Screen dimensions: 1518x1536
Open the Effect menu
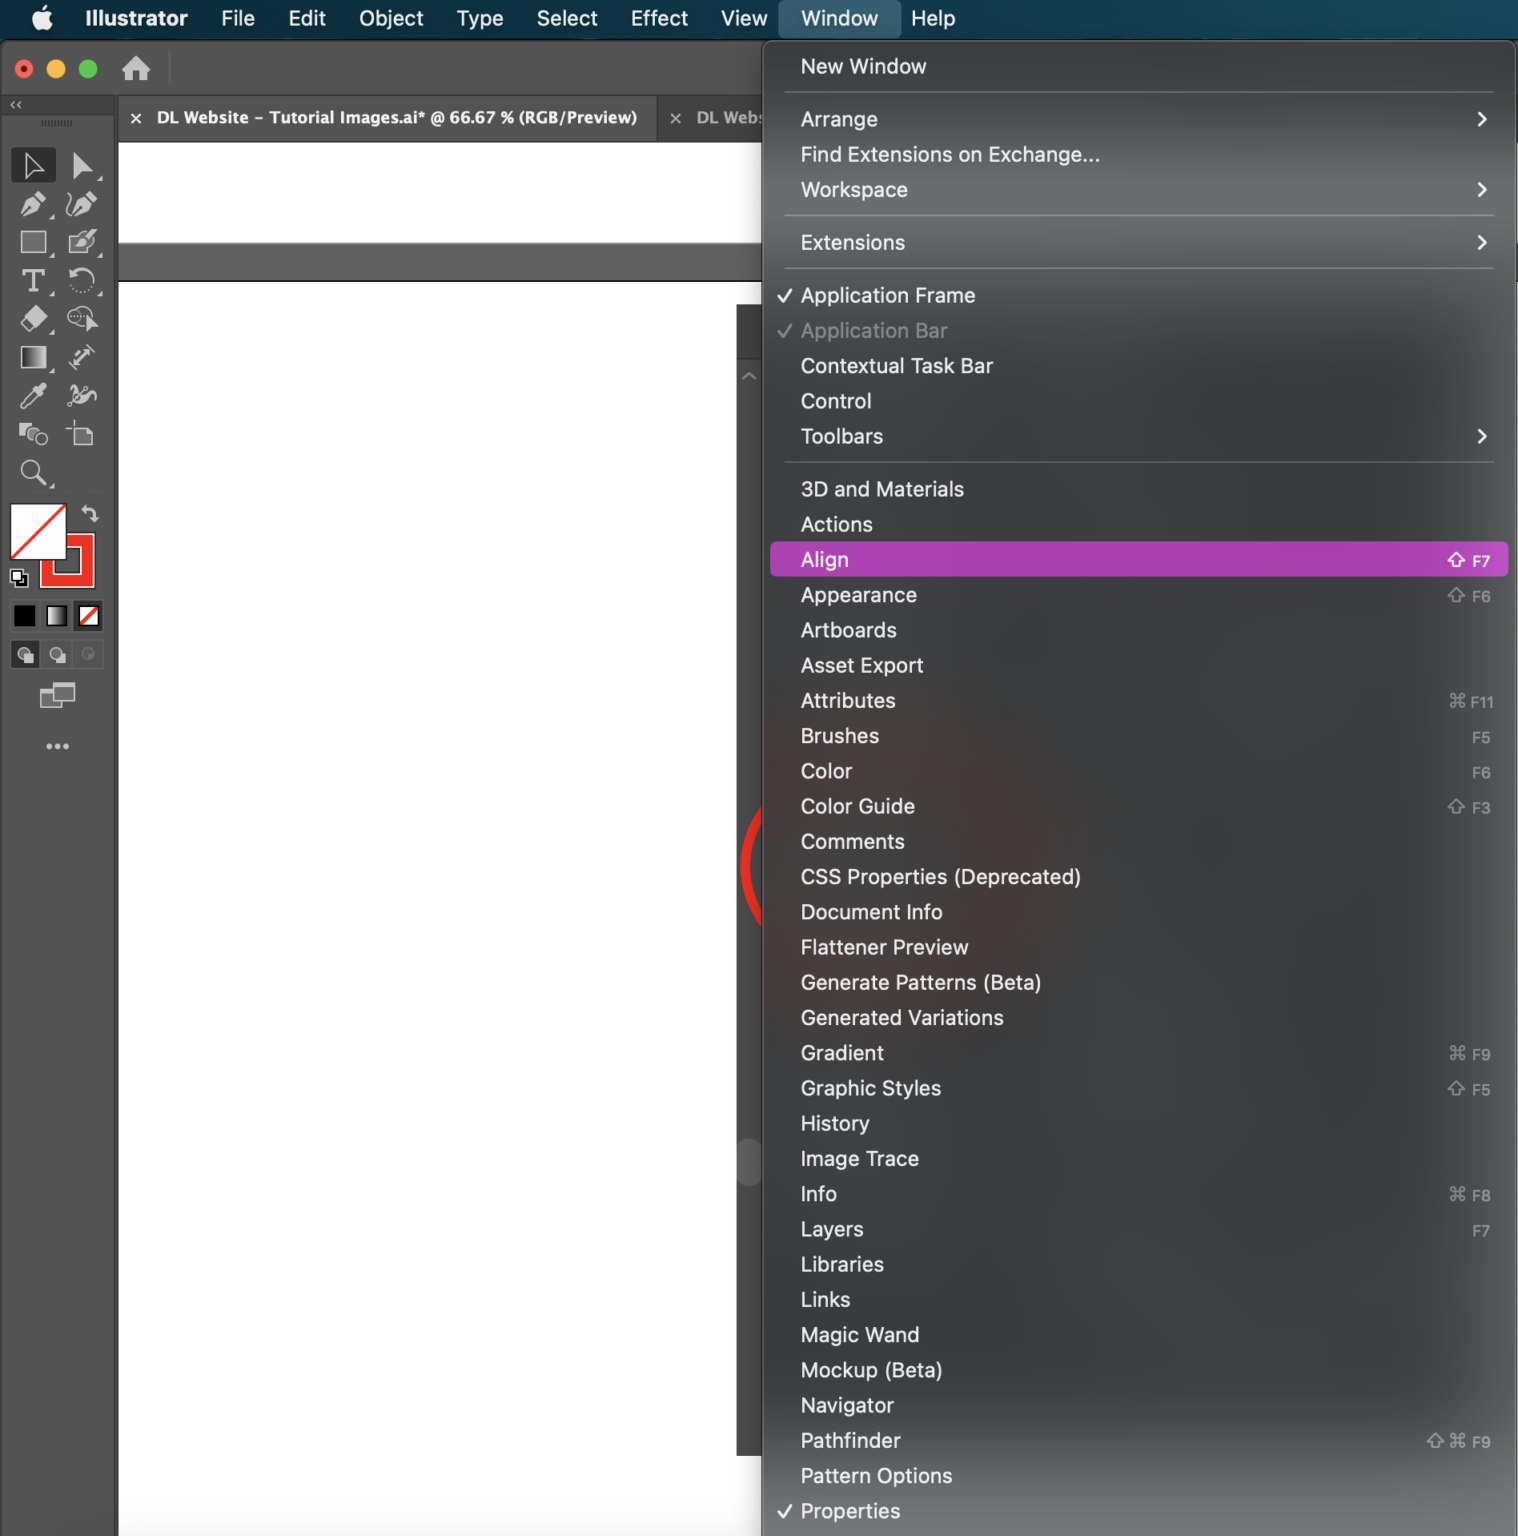658,18
